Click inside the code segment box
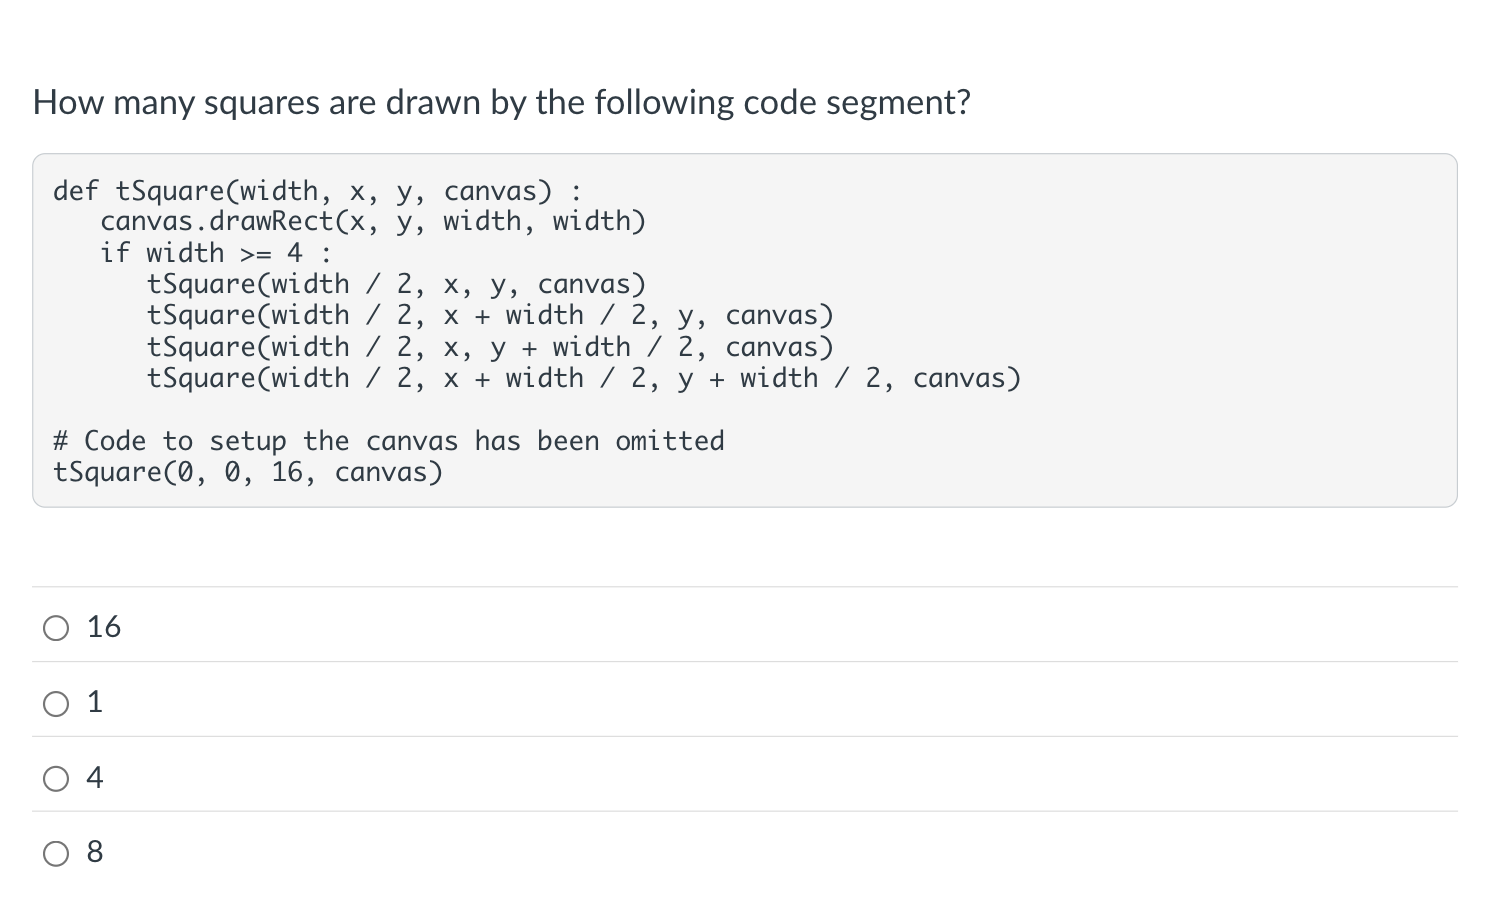Screen dimensions: 1488x918 coord(745,330)
